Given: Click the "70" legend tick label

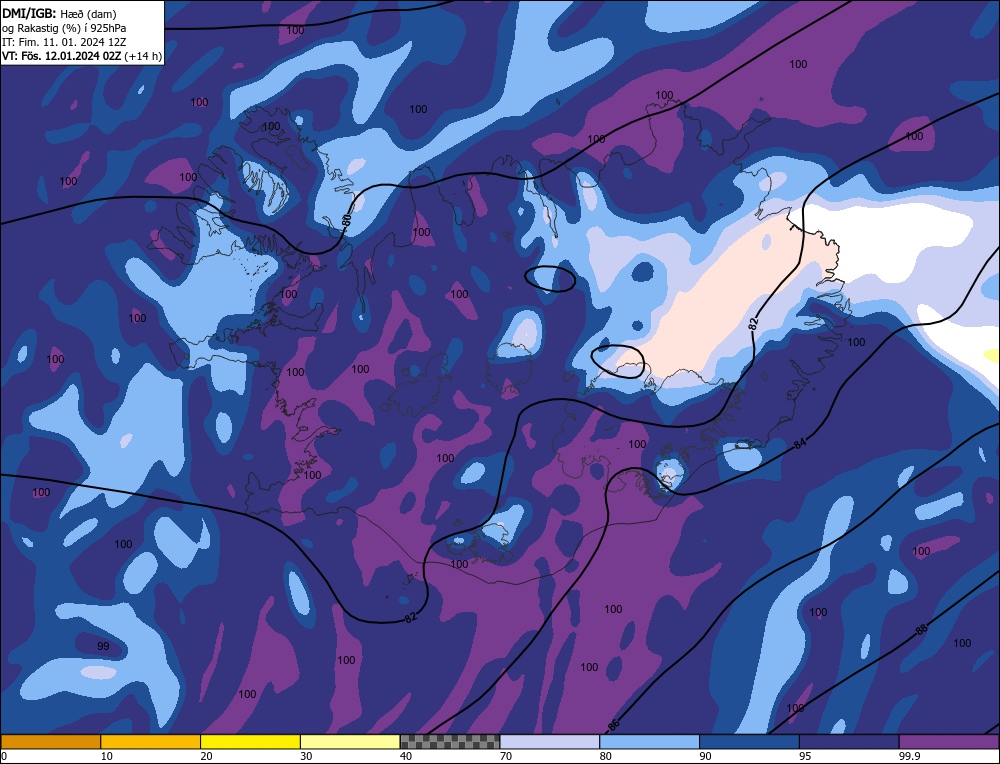Looking at the screenshot, I should tap(506, 756).
